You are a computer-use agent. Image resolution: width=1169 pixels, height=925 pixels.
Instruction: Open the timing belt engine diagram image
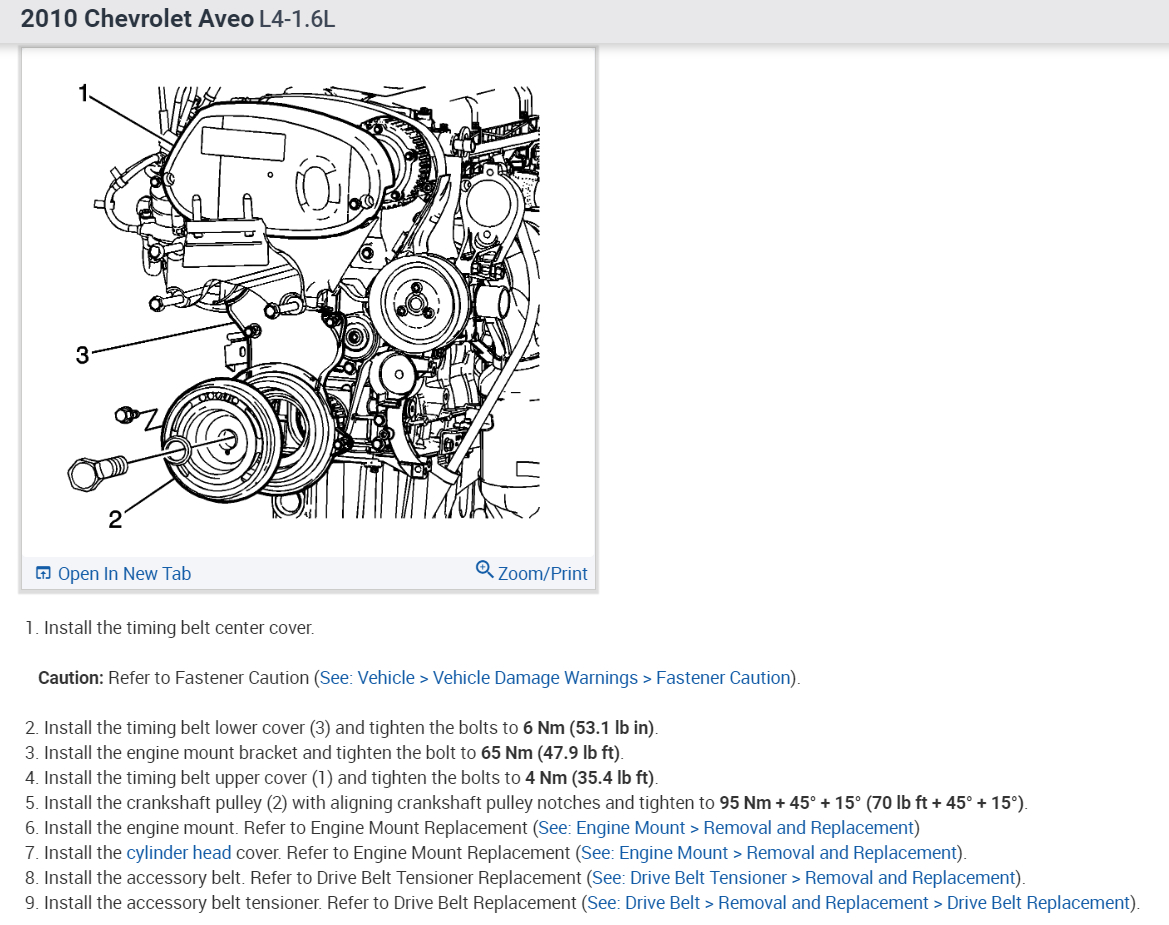pyautogui.click(x=309, y=302)
